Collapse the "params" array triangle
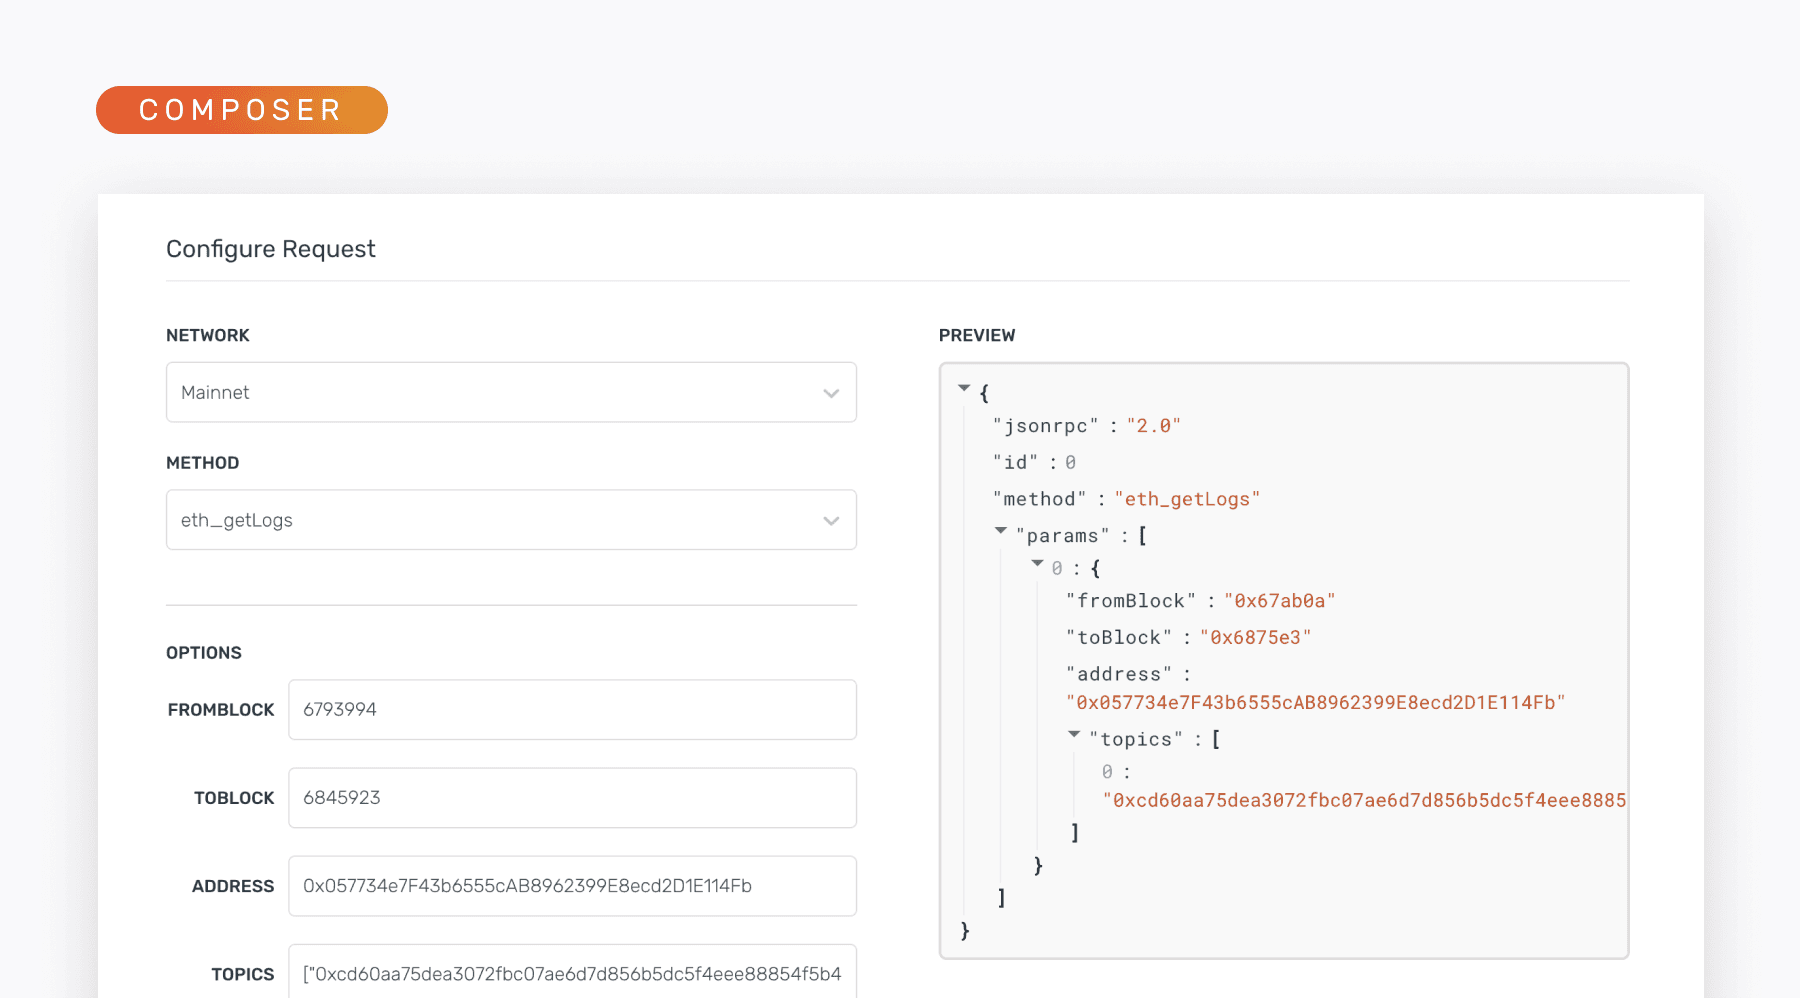This screenshot has width=1800, height=998. (1000, 531)
